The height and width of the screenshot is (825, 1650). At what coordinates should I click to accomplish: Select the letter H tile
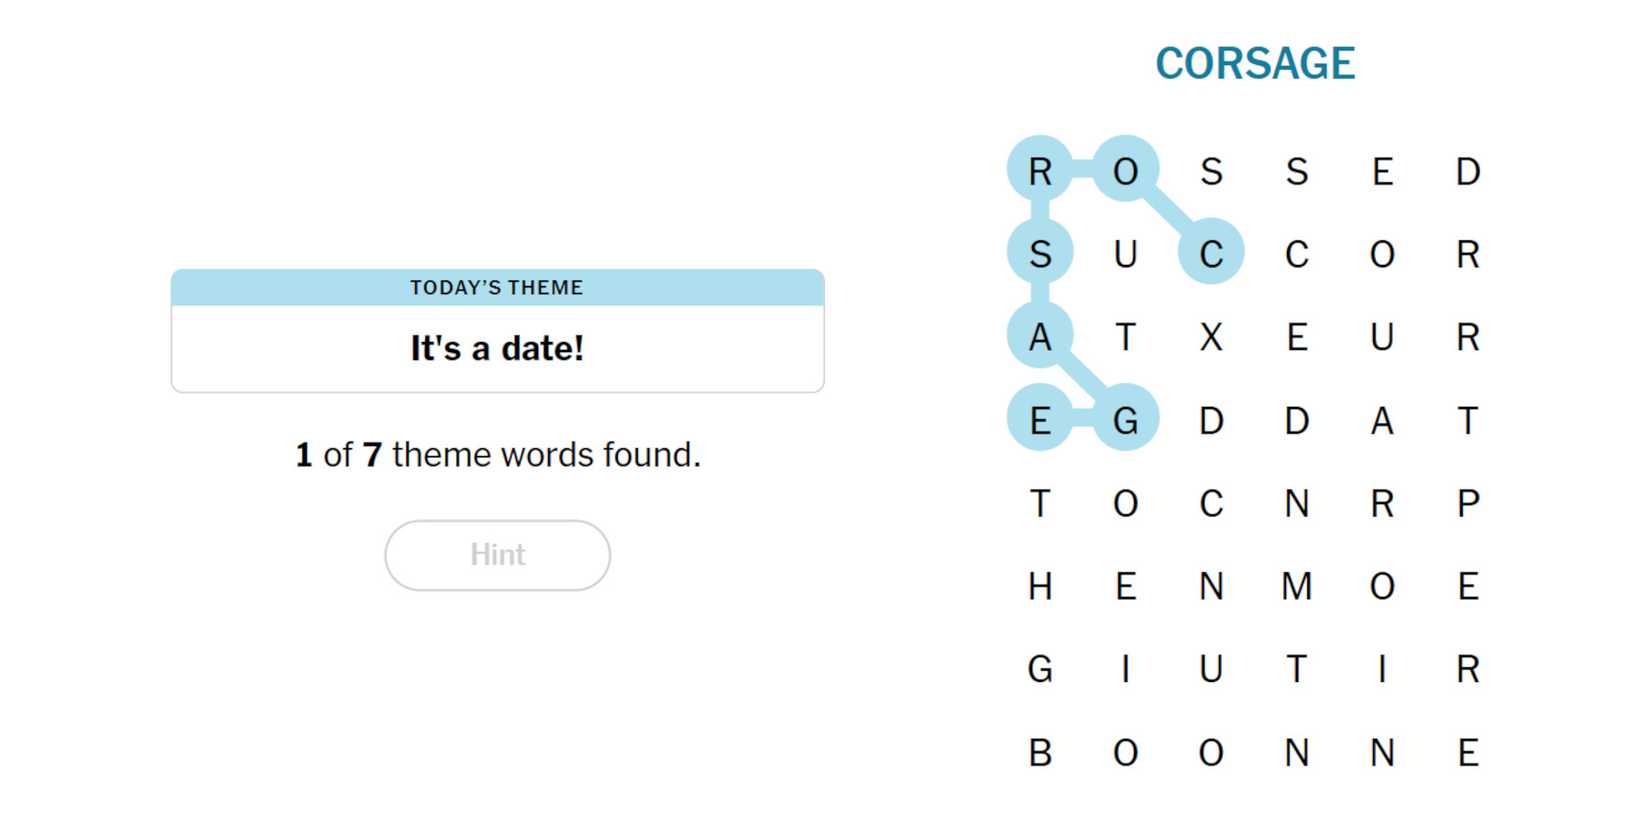click(x=1040, y=586)
